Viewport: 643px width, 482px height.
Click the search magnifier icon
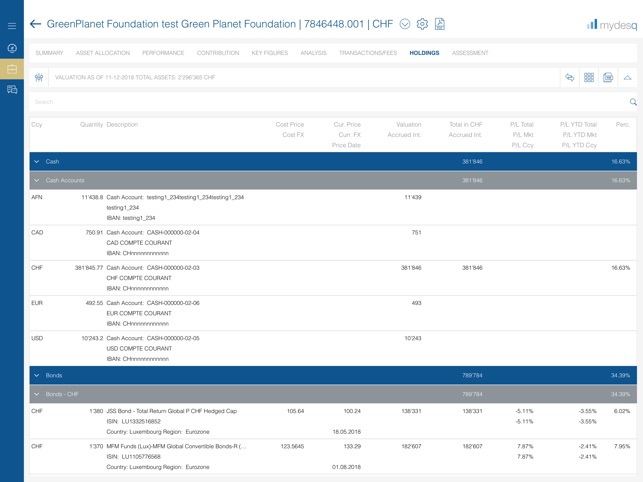tap(633, 102)
